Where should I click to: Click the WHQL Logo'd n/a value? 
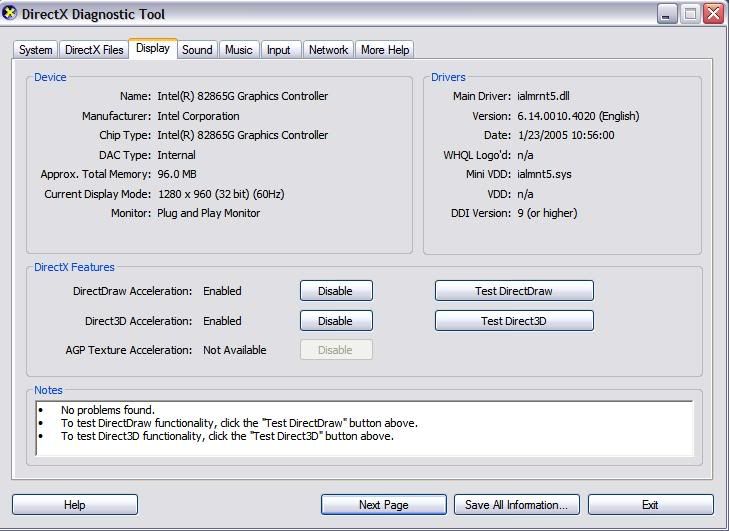pyautogui.click(x=525, y=155)
